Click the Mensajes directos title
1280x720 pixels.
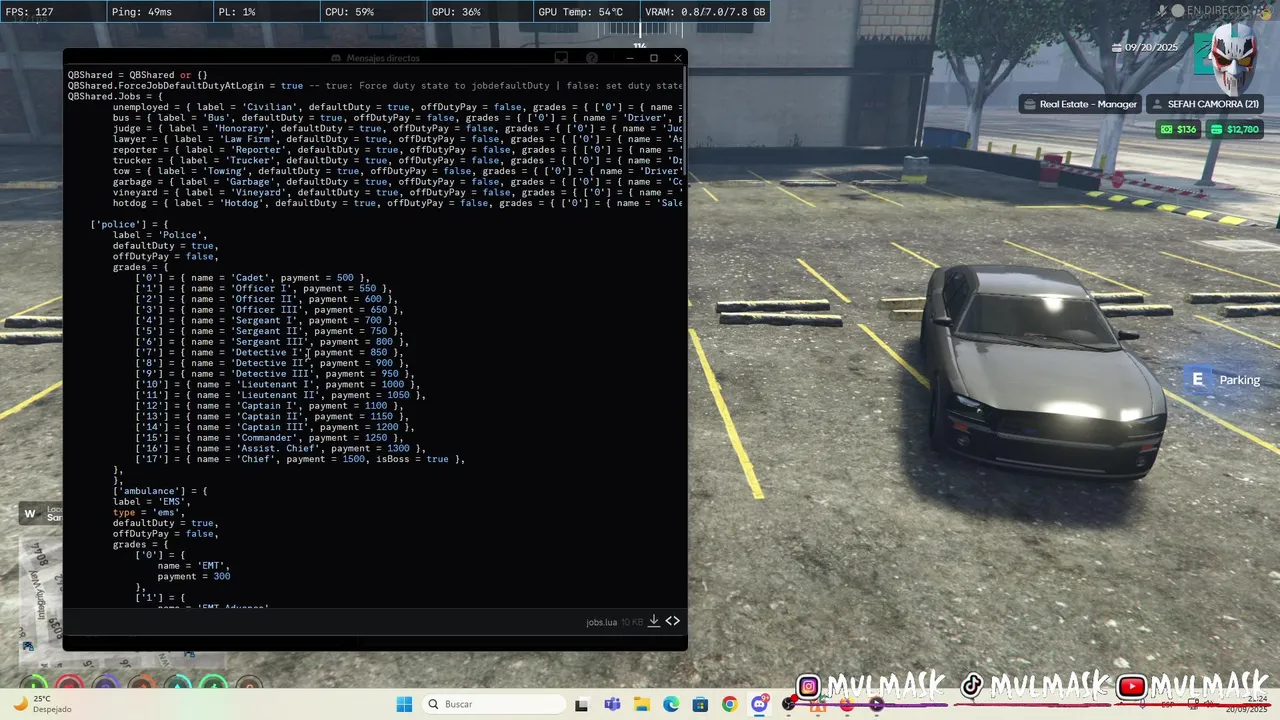click(x=383, y=59)
